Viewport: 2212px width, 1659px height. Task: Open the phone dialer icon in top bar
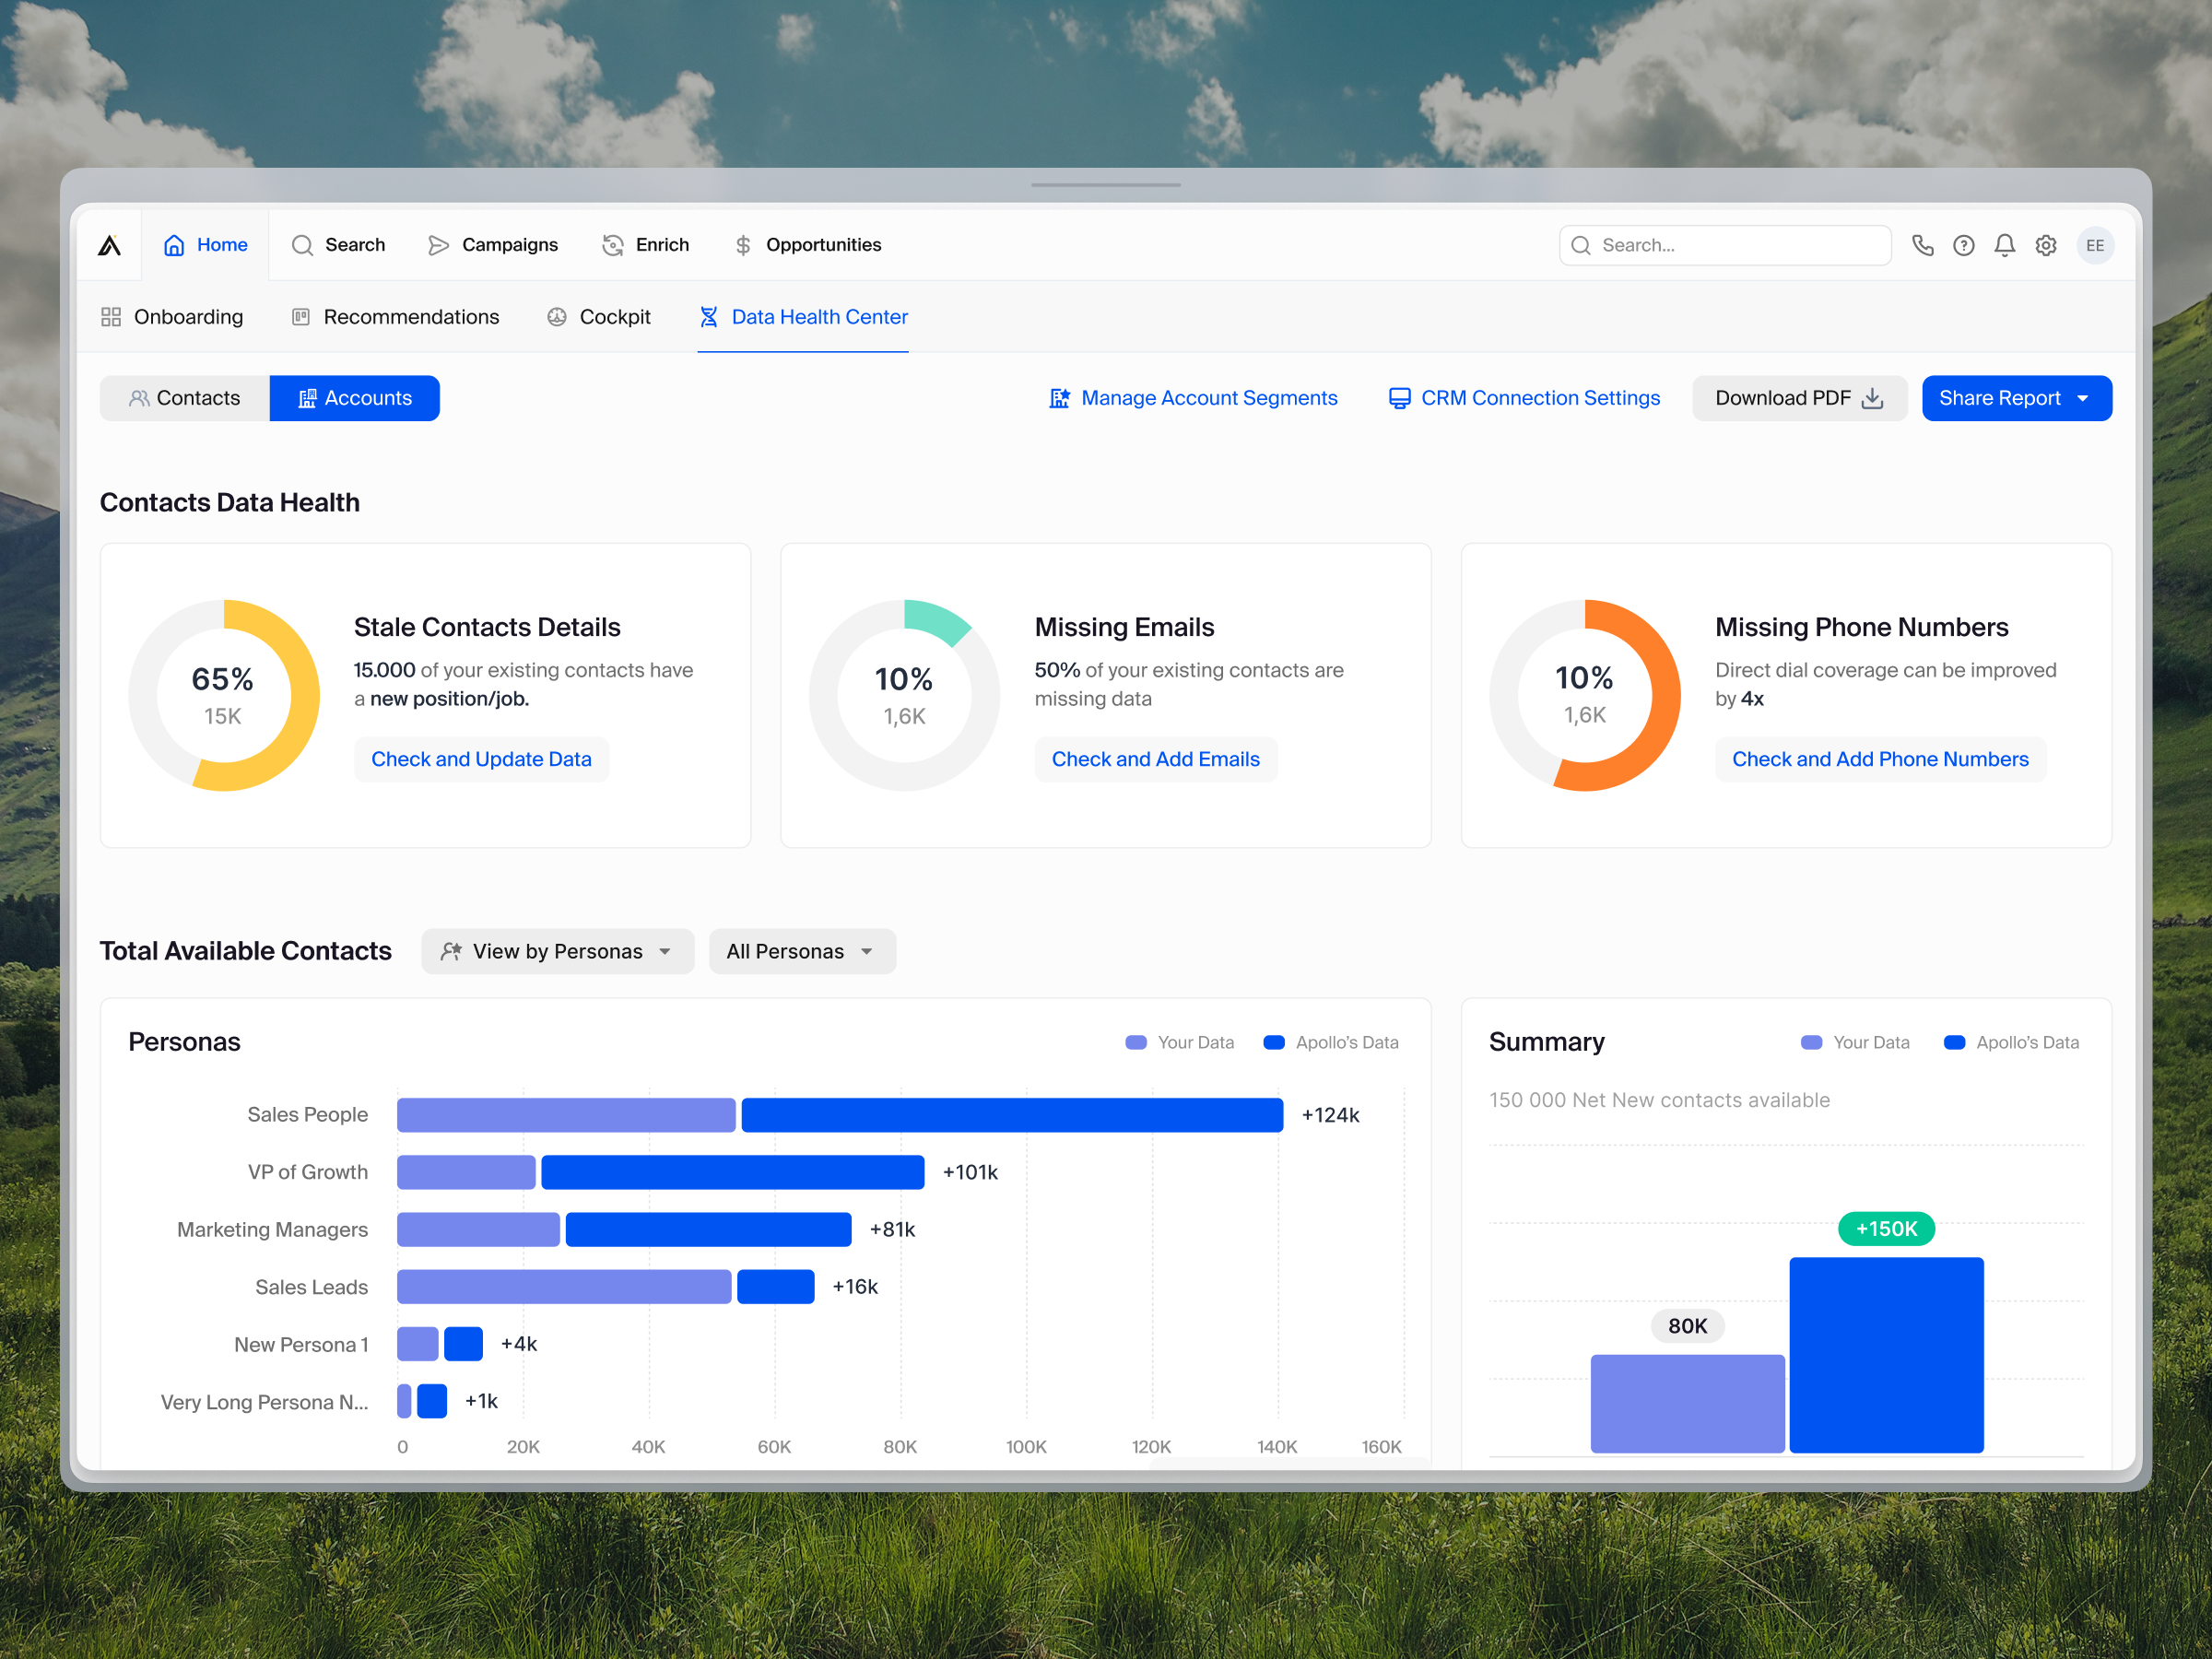(1923, 245)
